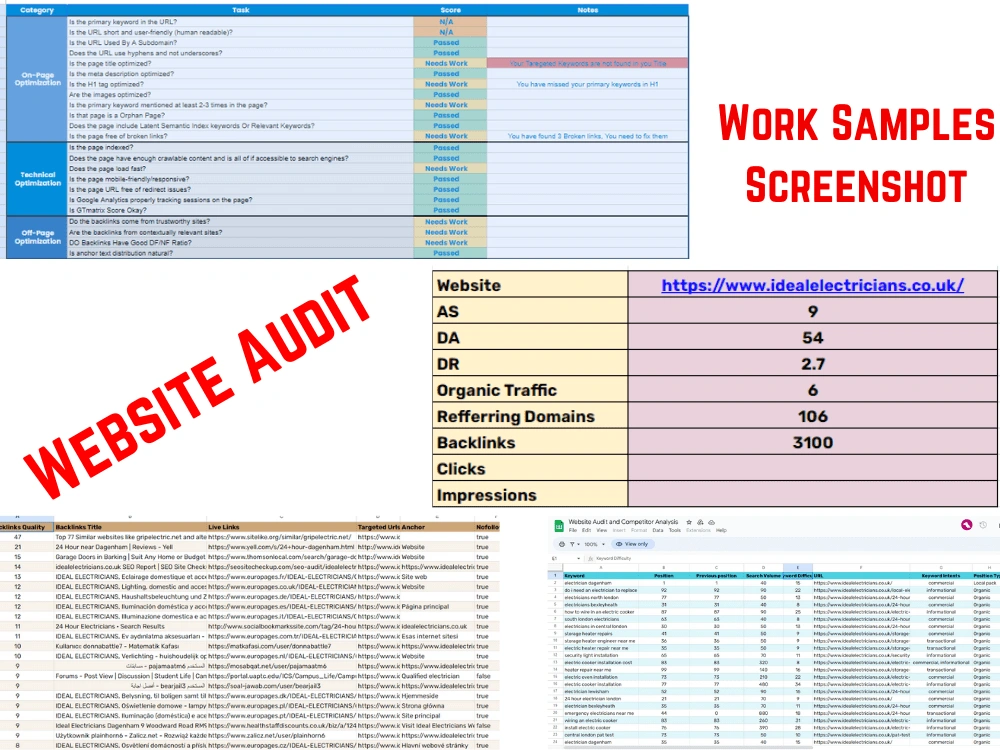The width and height of the screenshot is (1000, 750).
Task: Open the idealelectricians.co.uk website link
Action: click(812, 285)
